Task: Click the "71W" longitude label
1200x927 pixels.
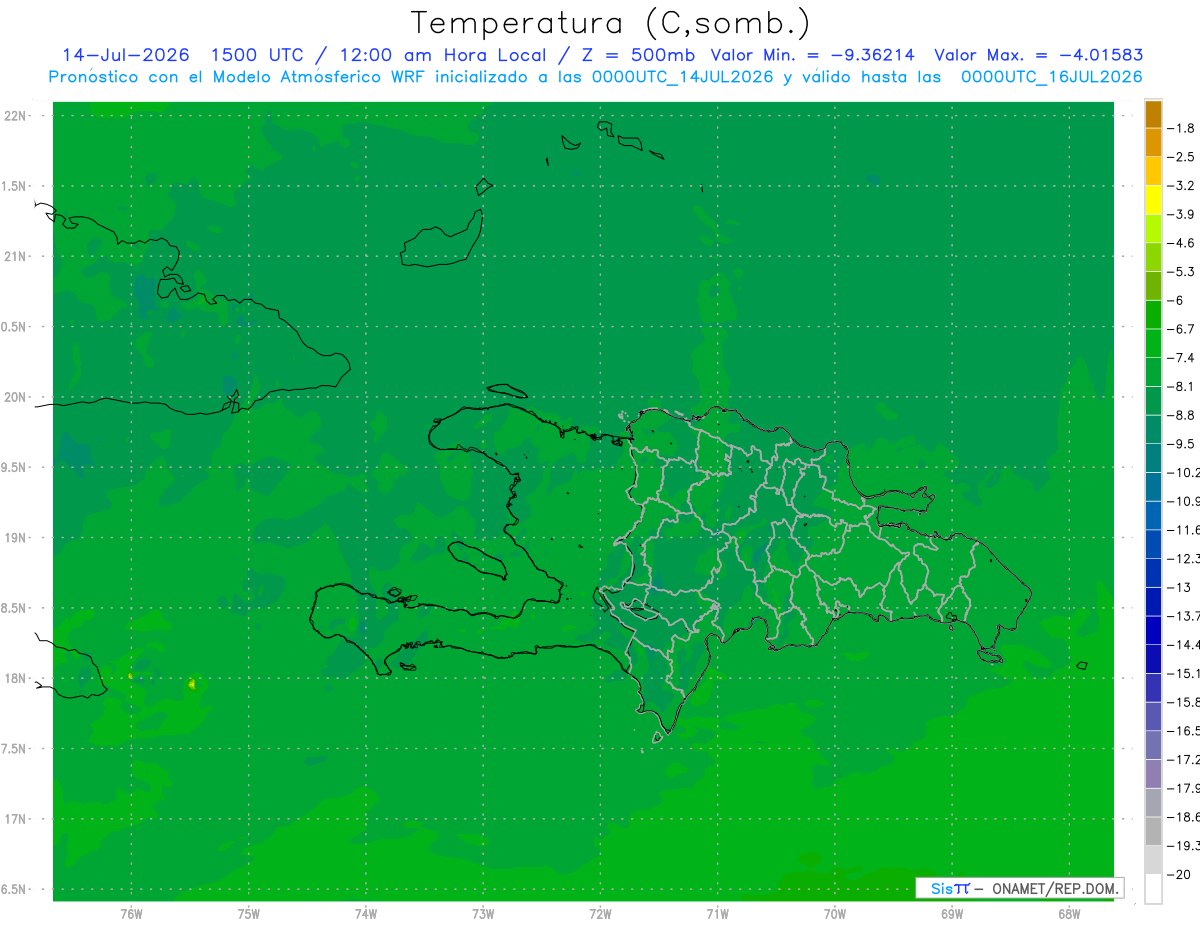Action: click(x=717, y=914)
